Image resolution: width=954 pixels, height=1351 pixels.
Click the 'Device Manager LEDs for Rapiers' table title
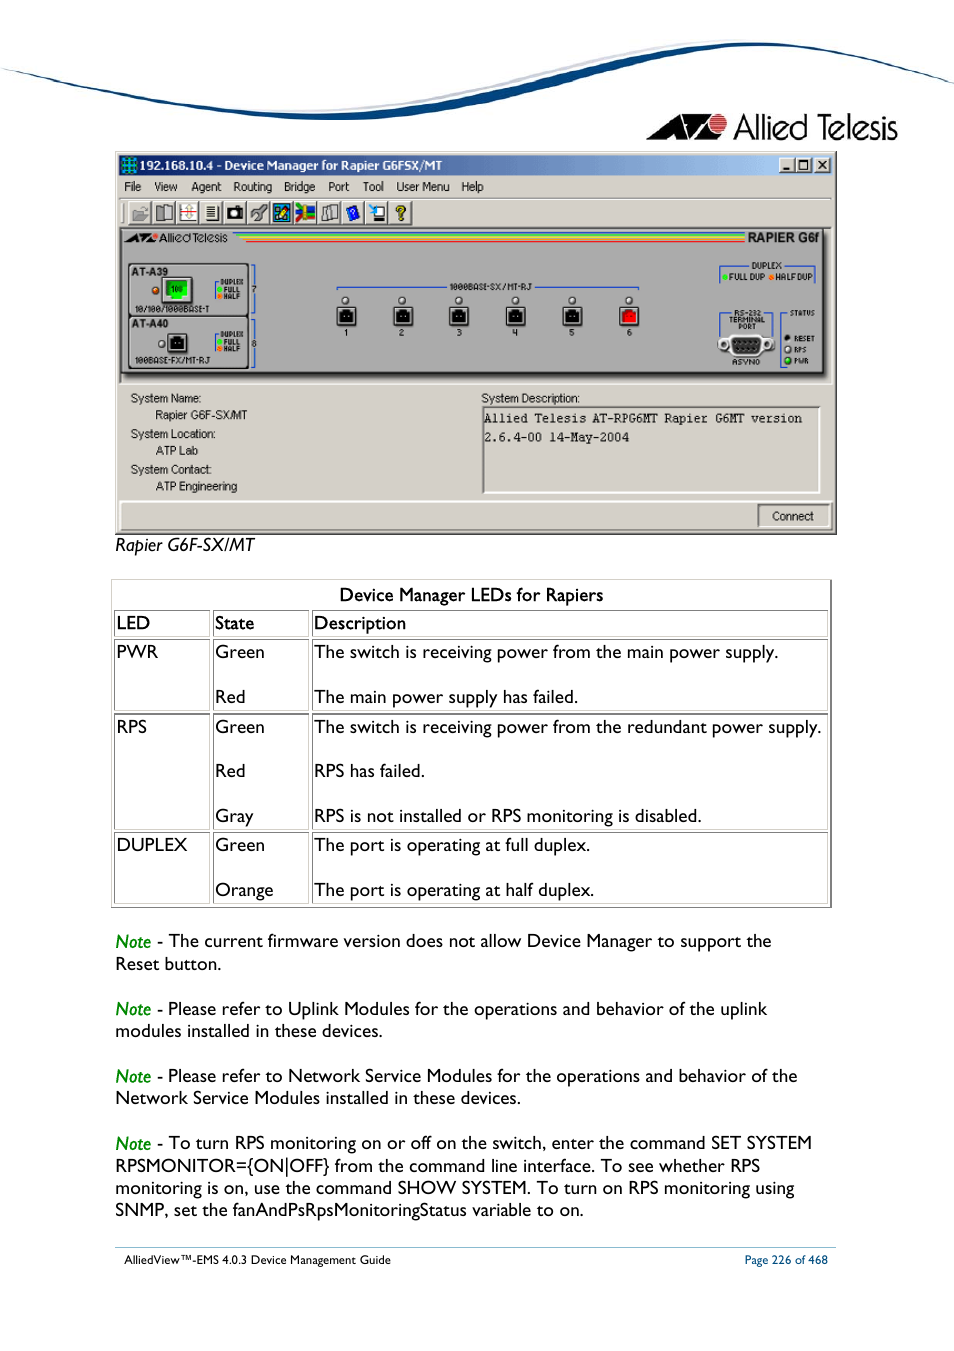tap(471, 595)
